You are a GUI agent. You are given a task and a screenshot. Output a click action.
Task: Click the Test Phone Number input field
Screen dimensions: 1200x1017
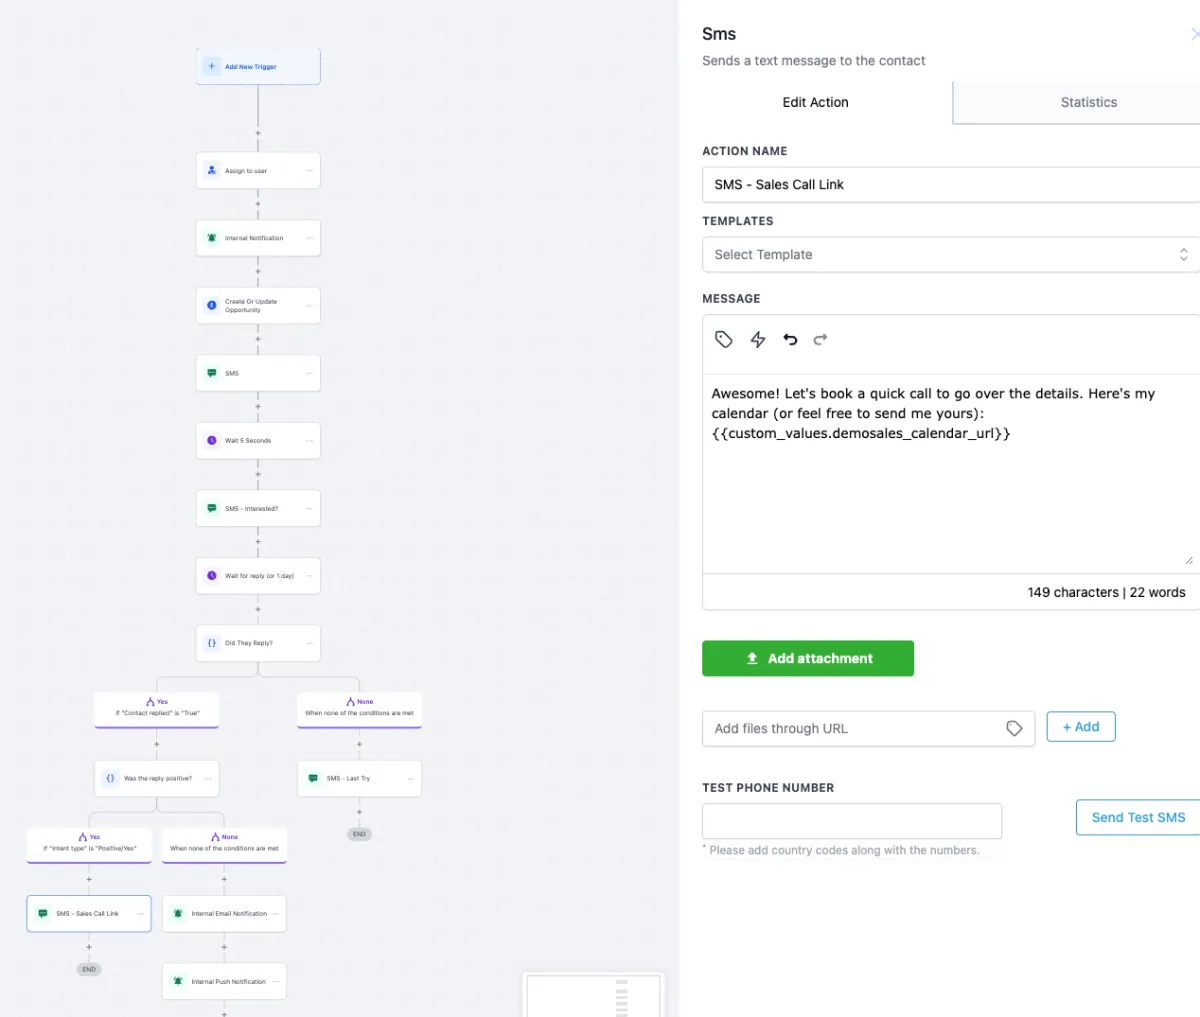point(852,821)
